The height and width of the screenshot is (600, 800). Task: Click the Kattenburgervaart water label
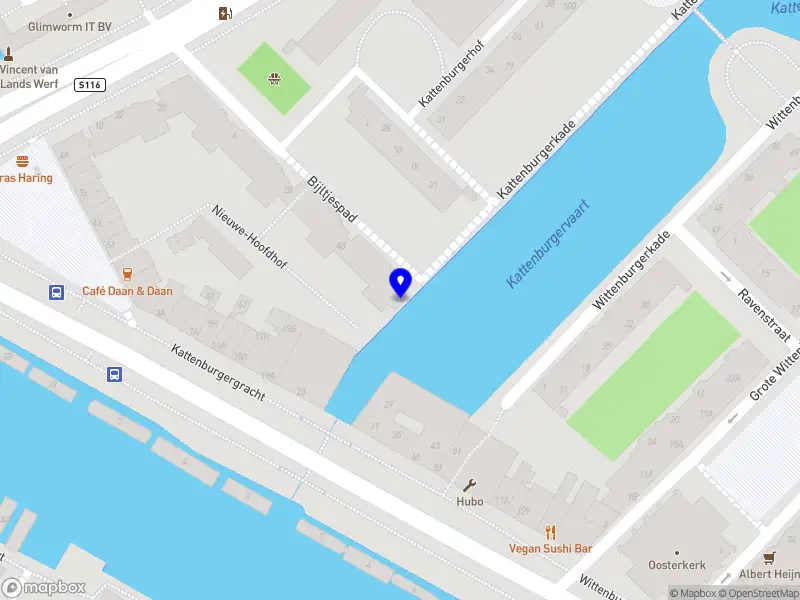(547, 244)
